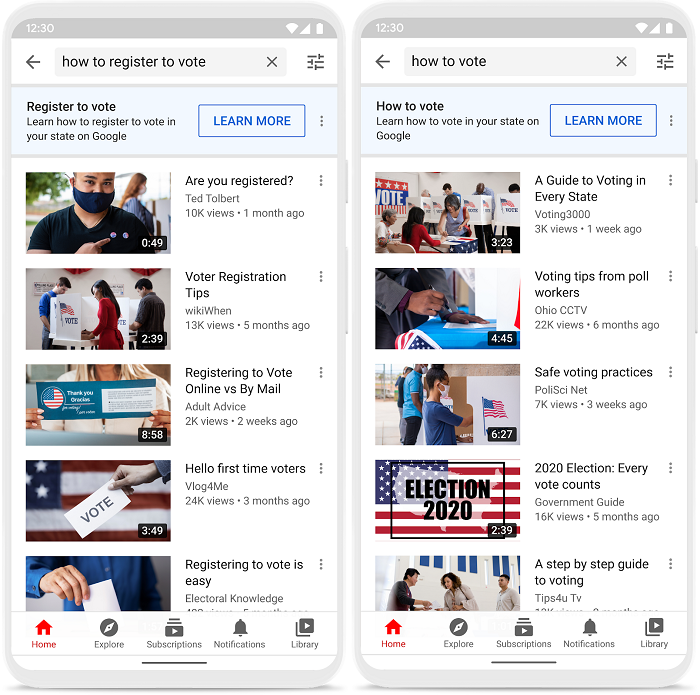Click channel name 'Electoral Knowledge'
Screen dimensions: 700x695
[234, 598]
